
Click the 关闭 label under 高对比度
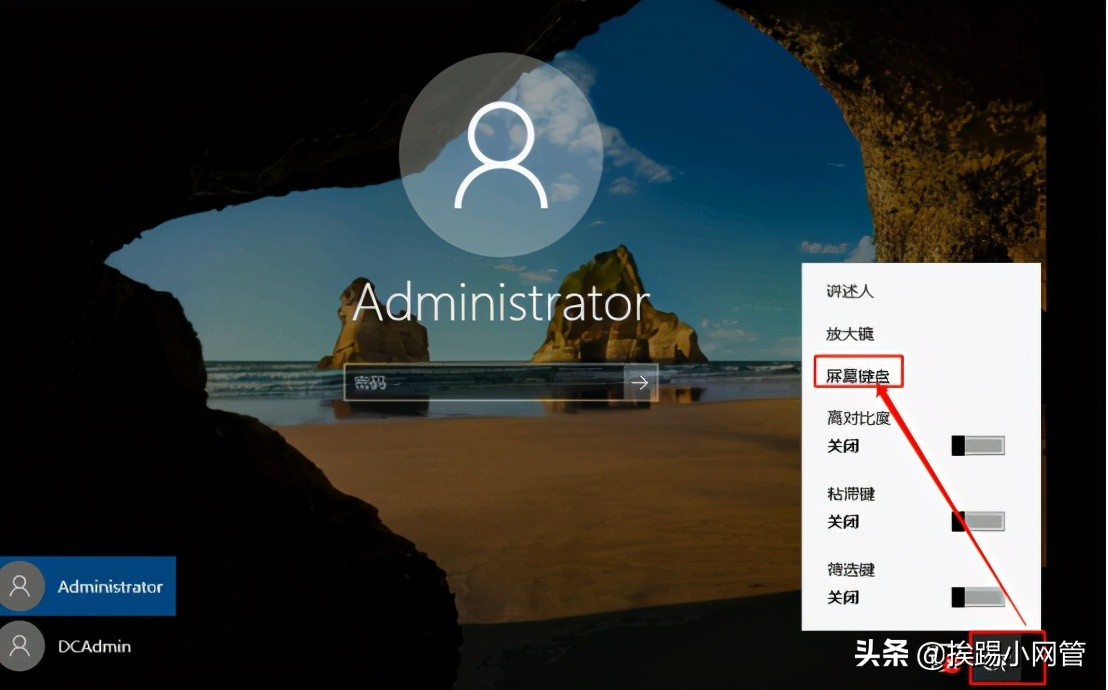(x=843, y=446)
